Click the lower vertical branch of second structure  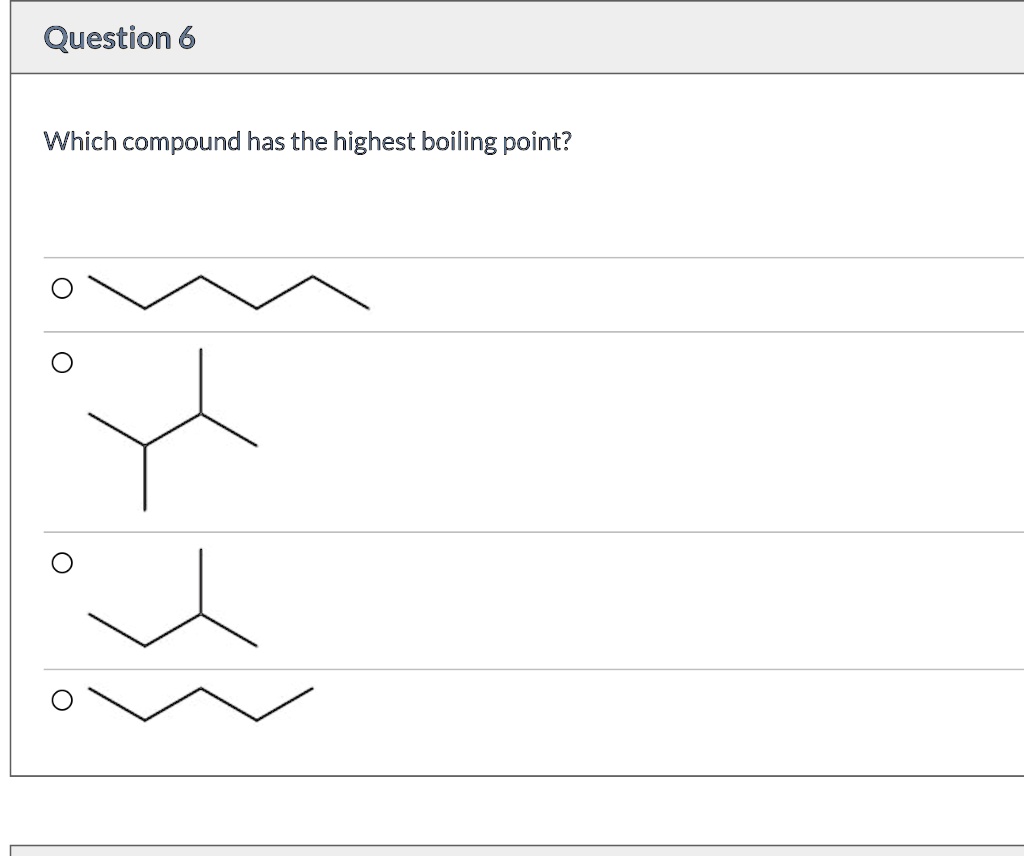tap(145, 478)
